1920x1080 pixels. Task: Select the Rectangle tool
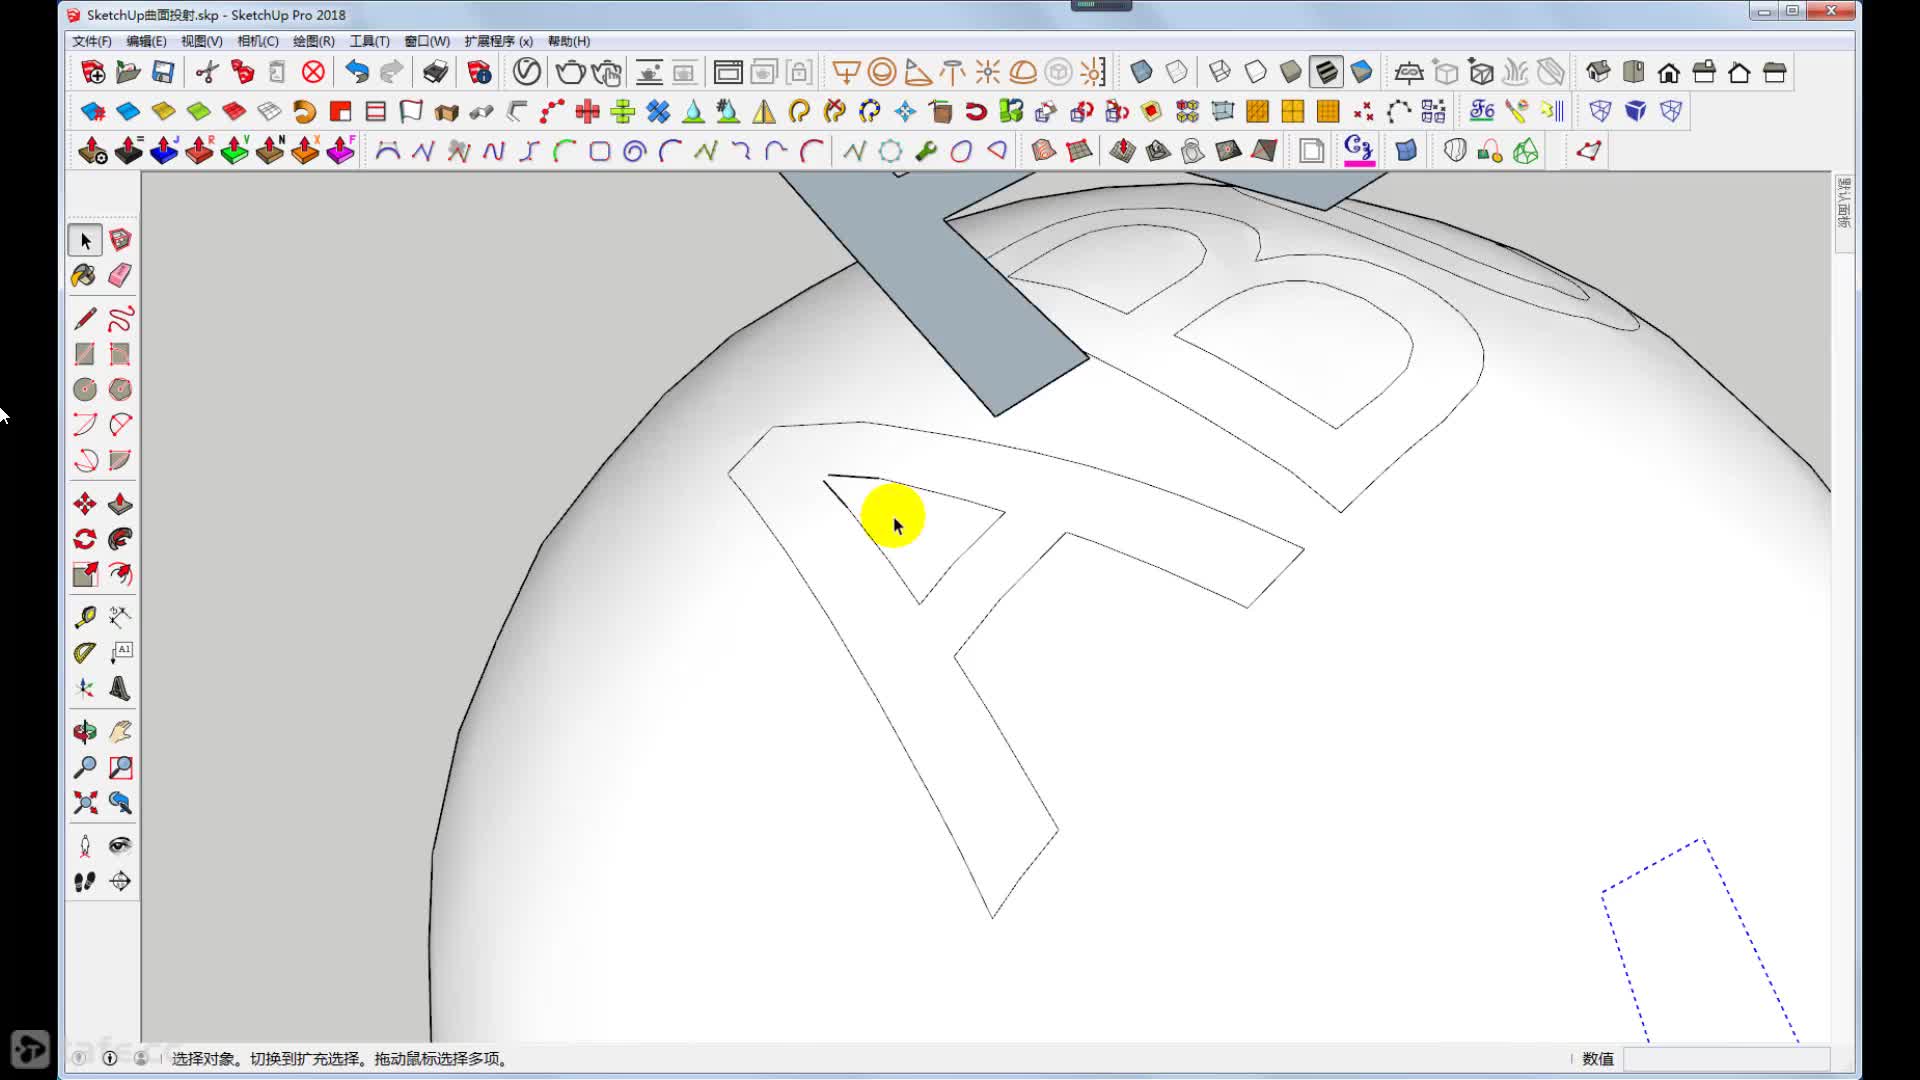pos(85,354)
